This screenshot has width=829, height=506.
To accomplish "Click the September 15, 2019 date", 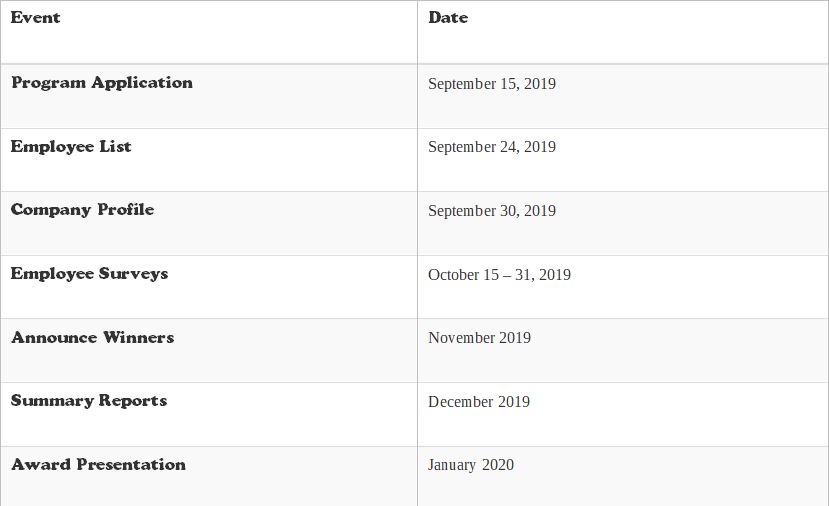I will pyautogui.click(x=492, y=84).
